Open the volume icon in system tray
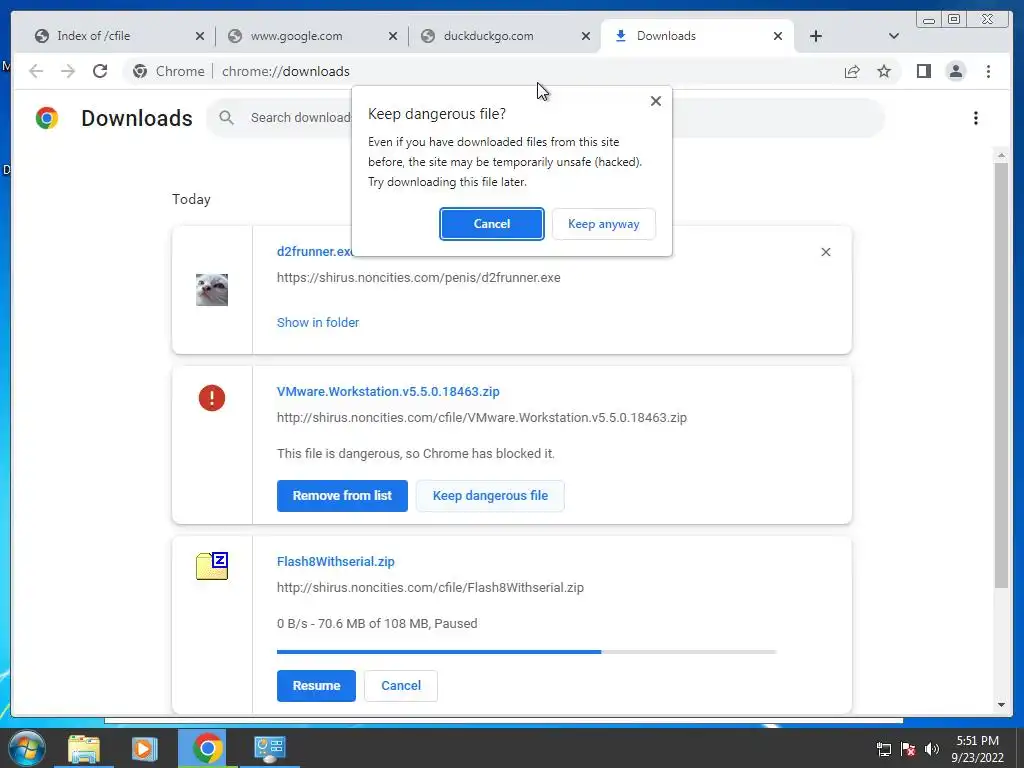 [x=932, y=749]
